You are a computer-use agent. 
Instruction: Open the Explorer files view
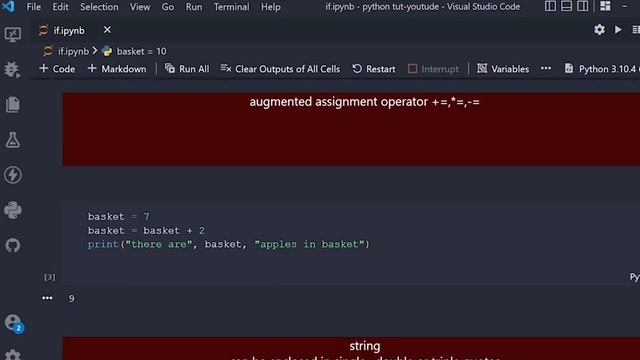(13, 104)
